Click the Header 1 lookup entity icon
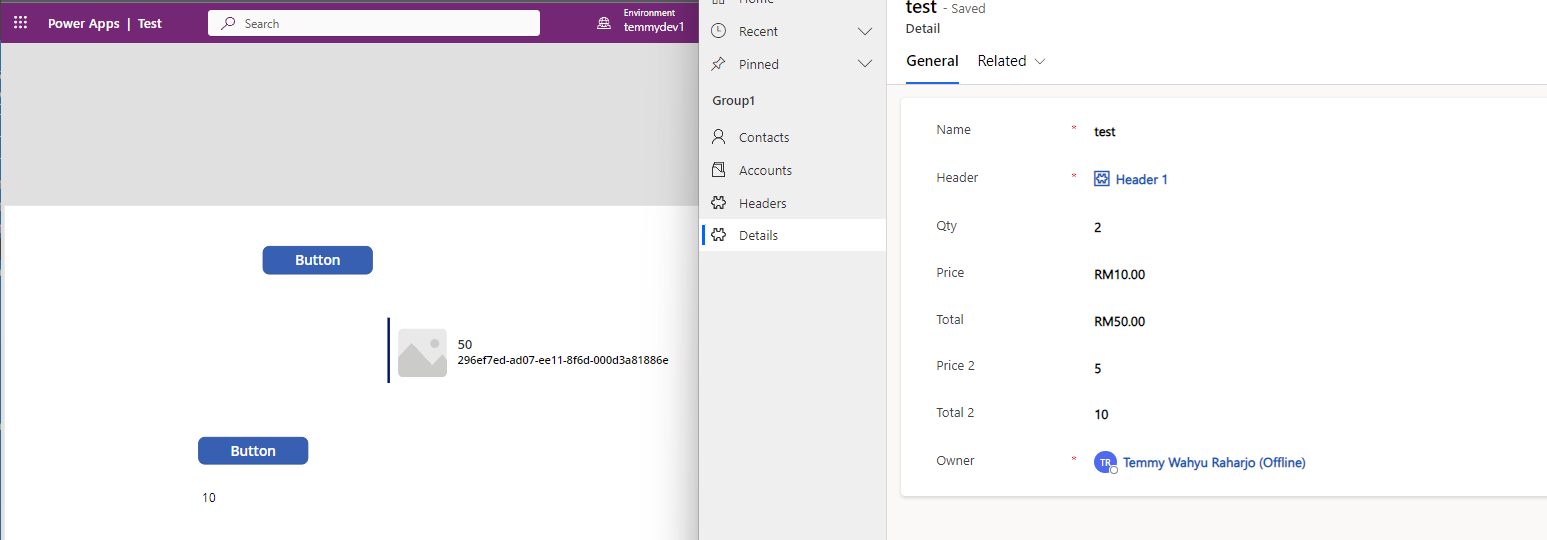 click(1102, 179)
